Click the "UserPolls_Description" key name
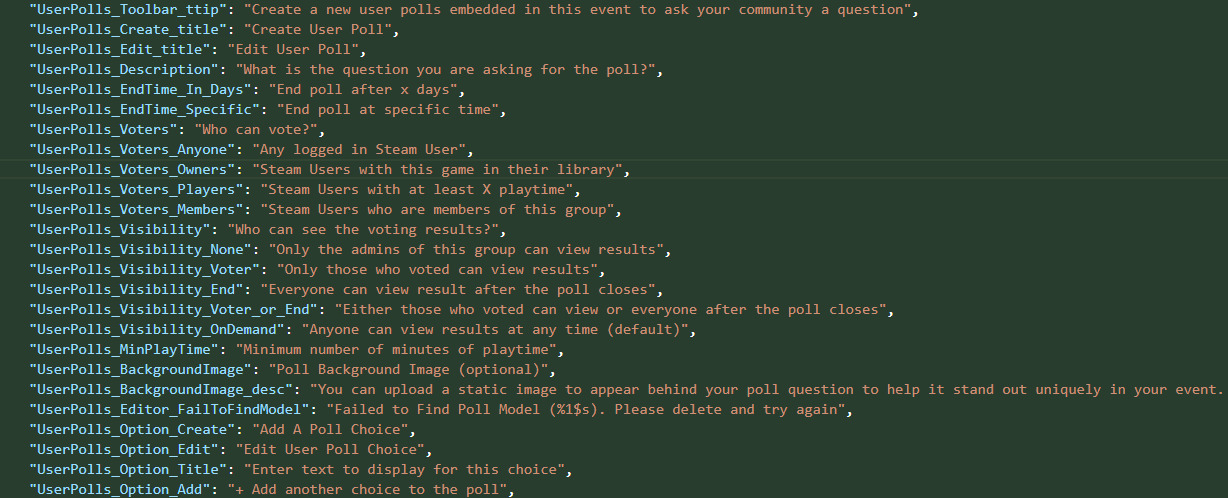The width and height of the screenshot is (1228, 498). [x=126, y=70]
